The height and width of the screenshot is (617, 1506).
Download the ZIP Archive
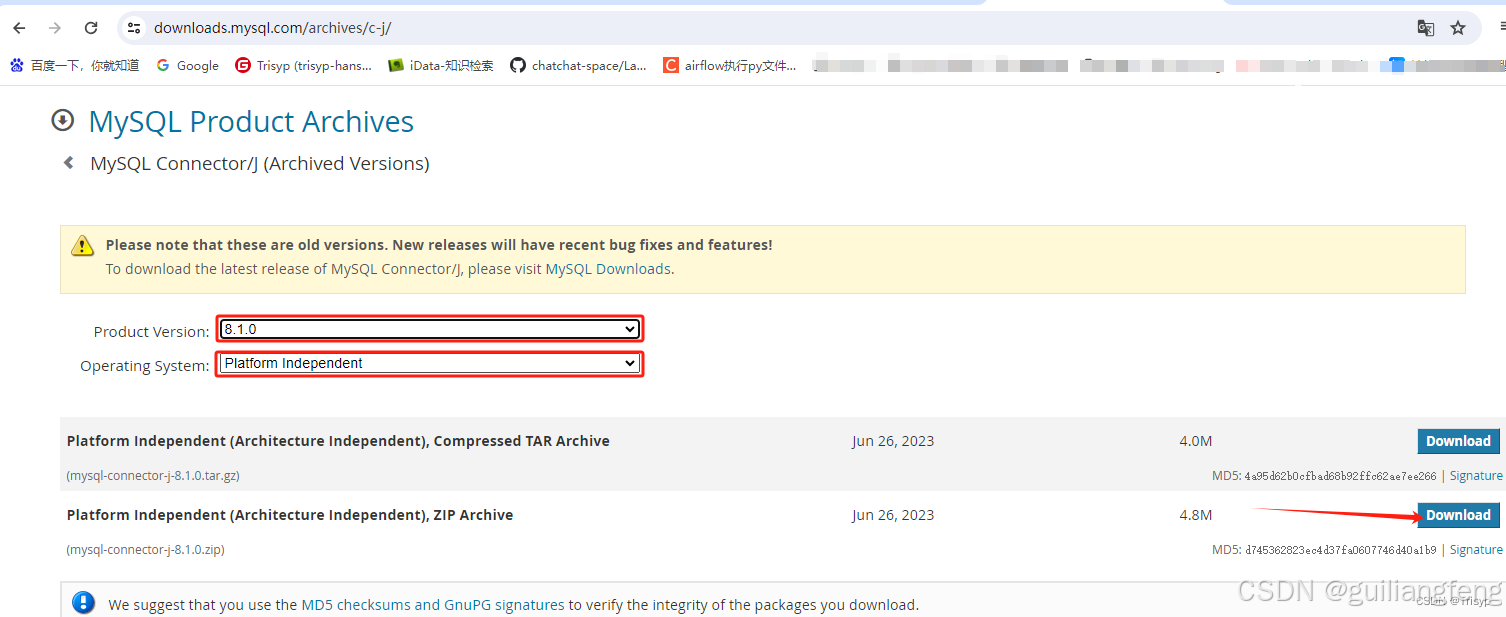[x=1458, y=515]
